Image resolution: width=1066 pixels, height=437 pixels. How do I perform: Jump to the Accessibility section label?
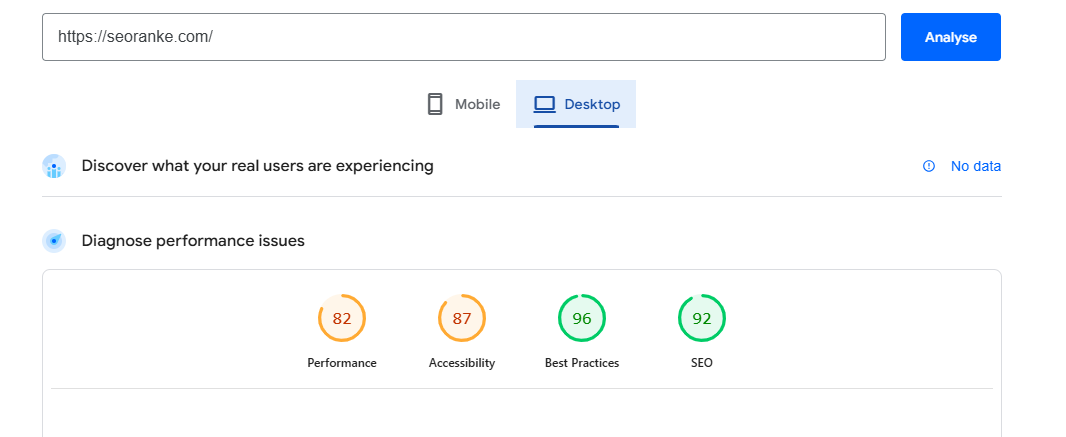462,363
